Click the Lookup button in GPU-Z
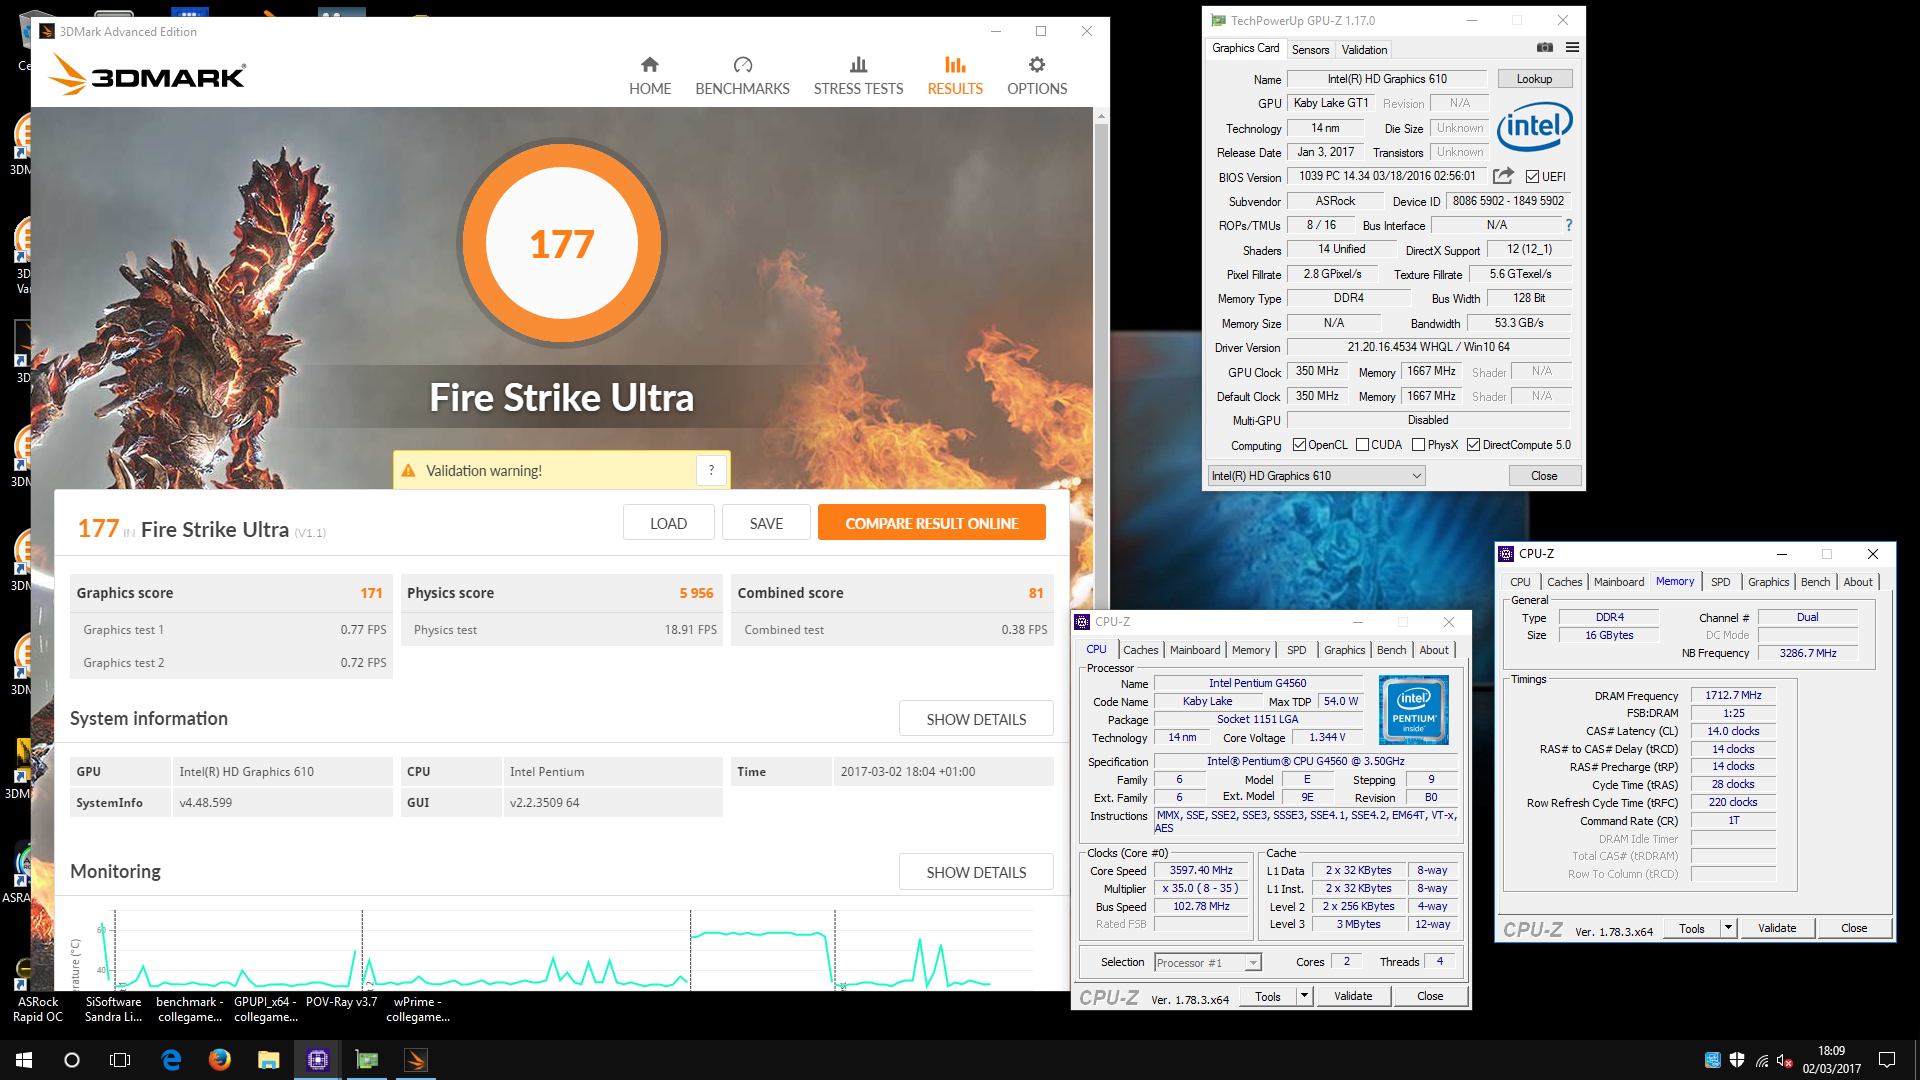The image size is (1920, 1080). [x=1534, y=79]
